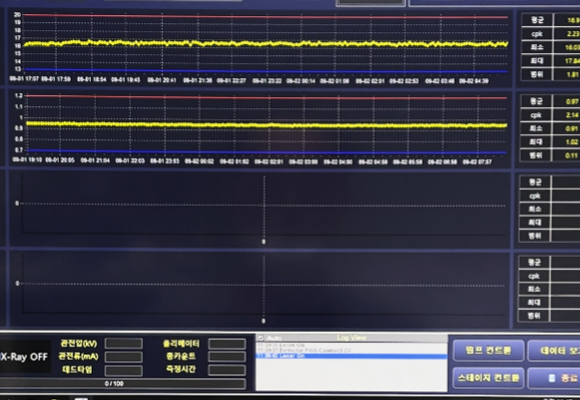The width and height of the screenshot is (580, 400).
Task: Click the X-Ray OFF status indicator
Action: coord(24,357)
